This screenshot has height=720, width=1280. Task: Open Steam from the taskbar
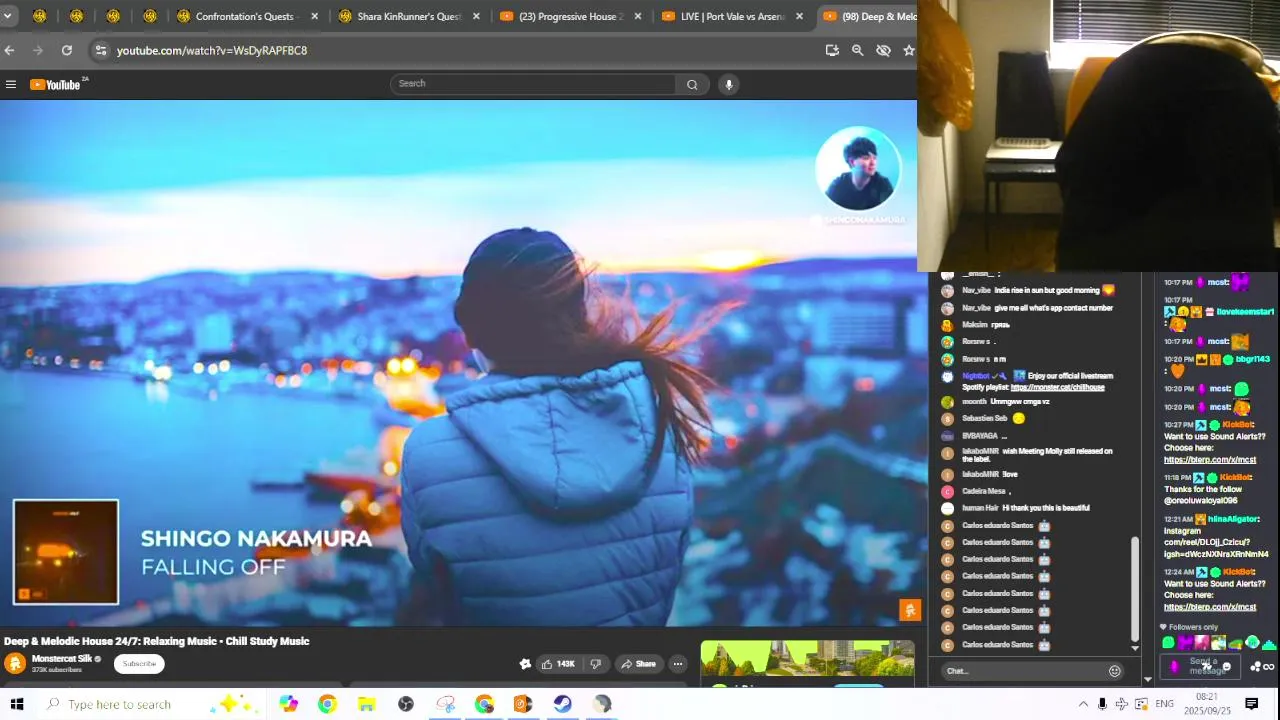click(562, 704)
